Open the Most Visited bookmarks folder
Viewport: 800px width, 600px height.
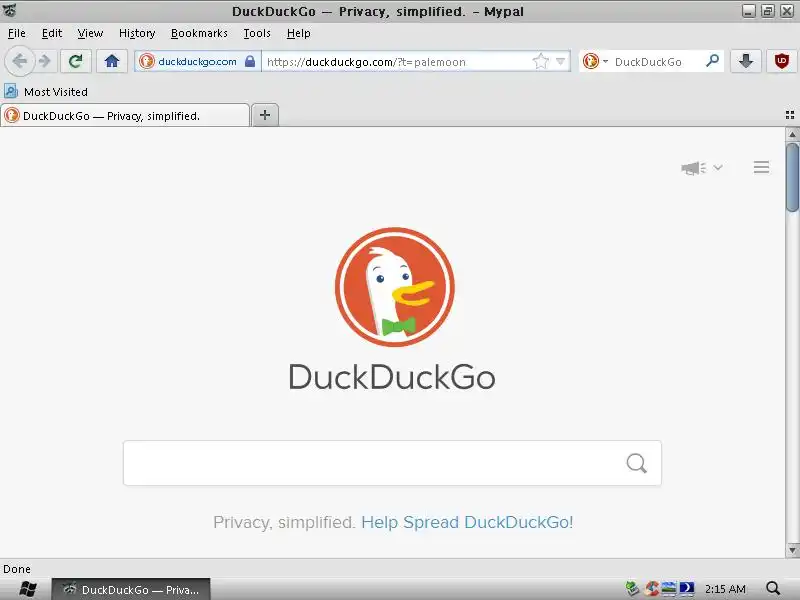tap(46, 92)
